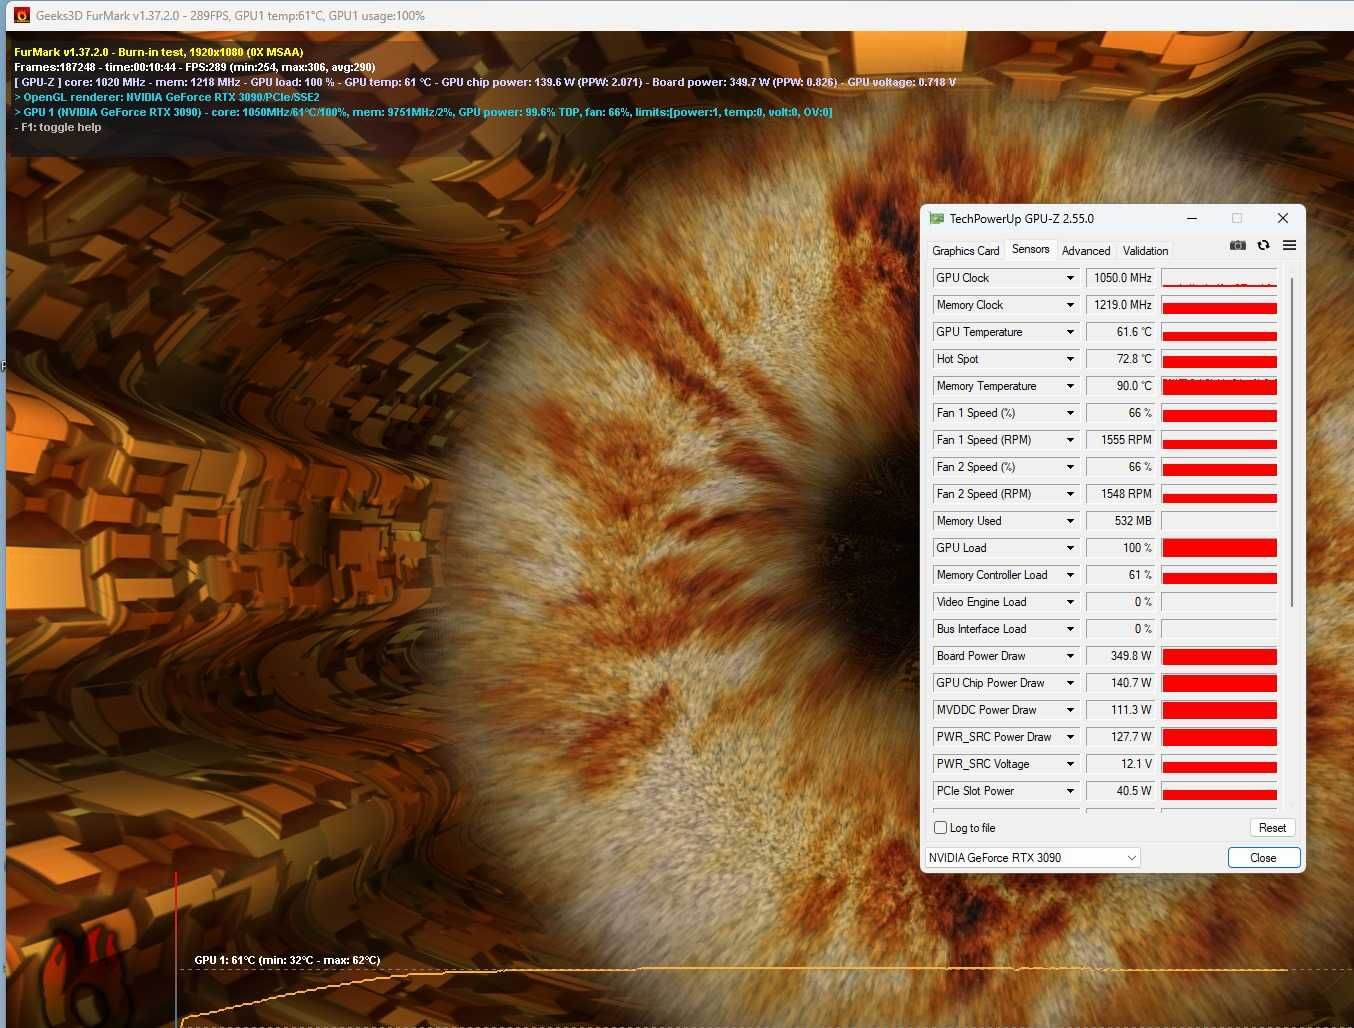1354x1028 pixels.
Task: Open the Memory Controller Load dropdown
Action: pyautogui.click(x=1070, y=575)
